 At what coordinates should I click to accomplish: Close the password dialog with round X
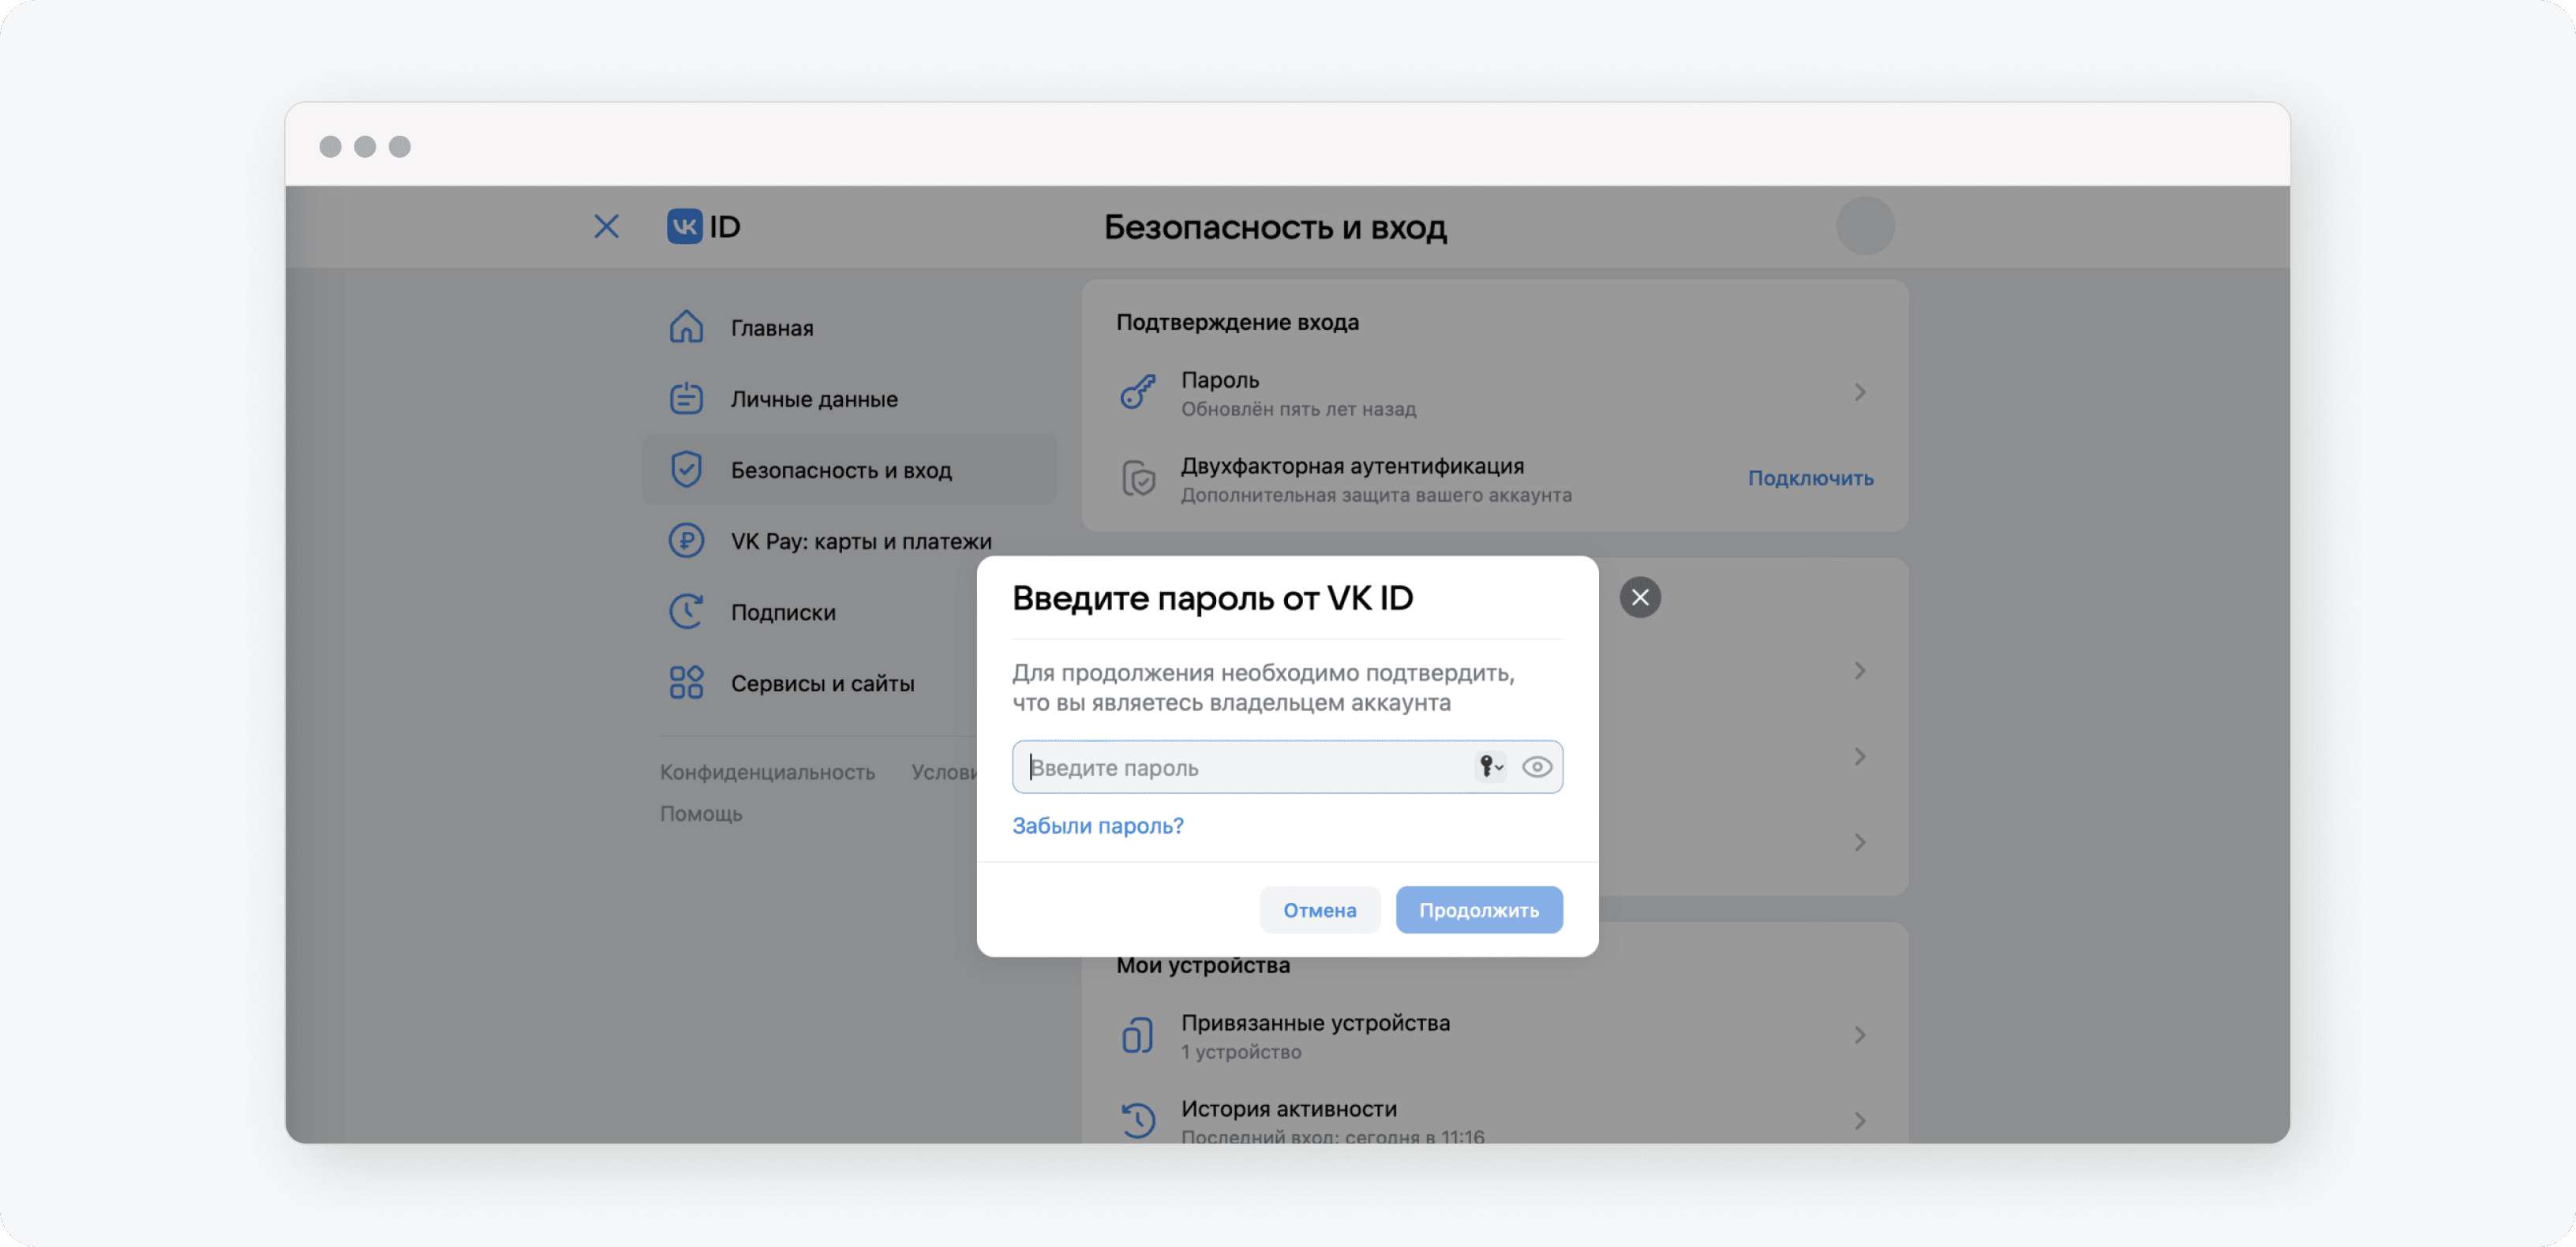point(1640,597)
